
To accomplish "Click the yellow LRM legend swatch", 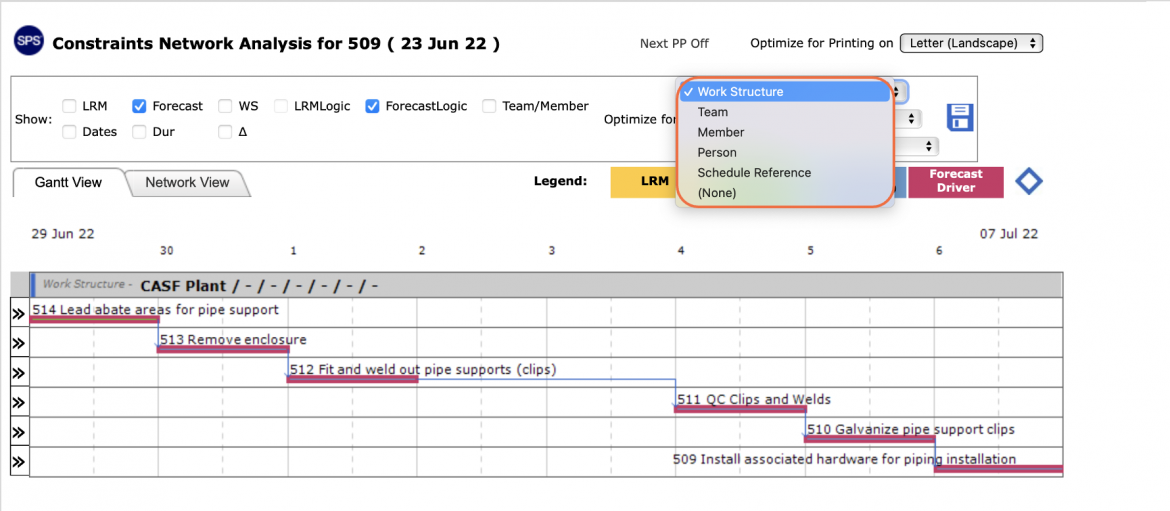I will [643, 181].
